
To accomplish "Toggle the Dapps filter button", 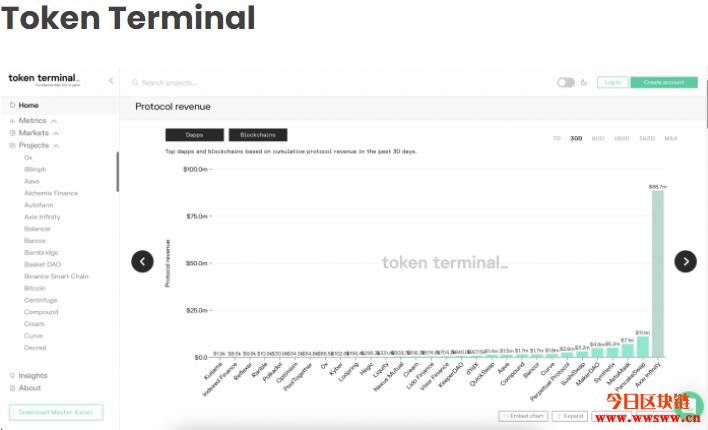I will click(195, 135).
